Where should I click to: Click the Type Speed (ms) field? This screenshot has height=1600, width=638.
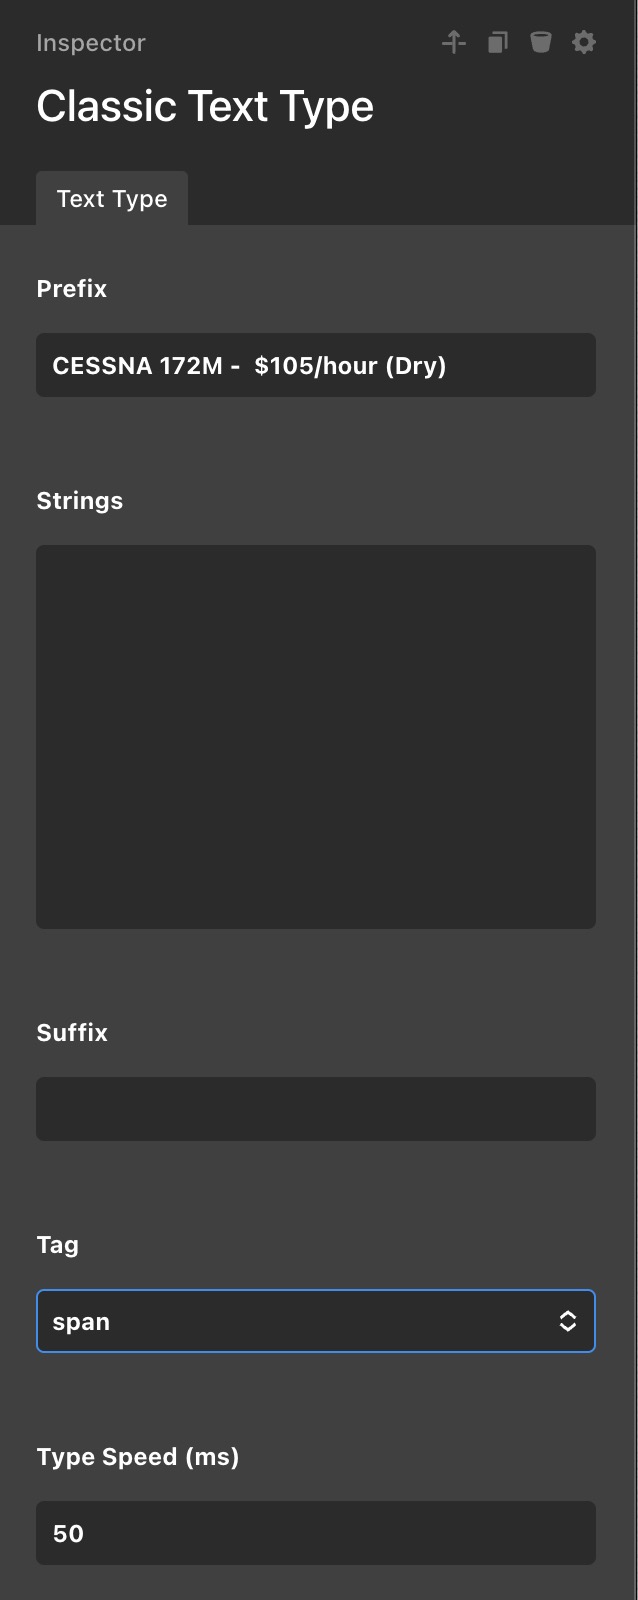(x=316, y=1533)
